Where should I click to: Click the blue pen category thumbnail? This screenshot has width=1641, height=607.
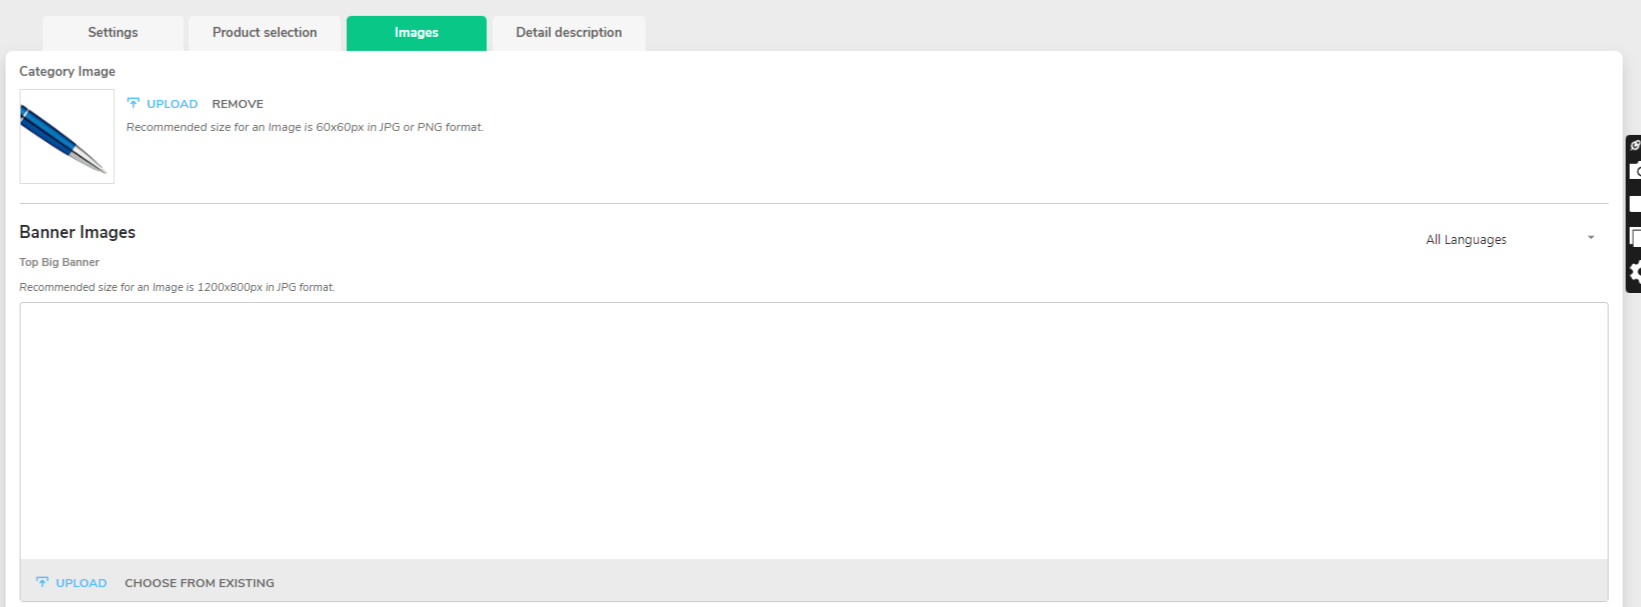(x=67, y=136)
